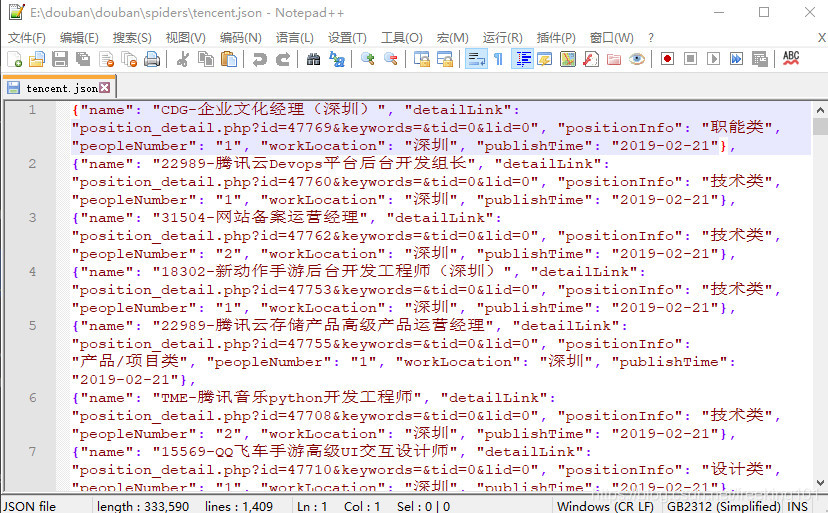828x513 pixels.
Task: Select the tencent.json document tab
Action: (x=59, y=88)
